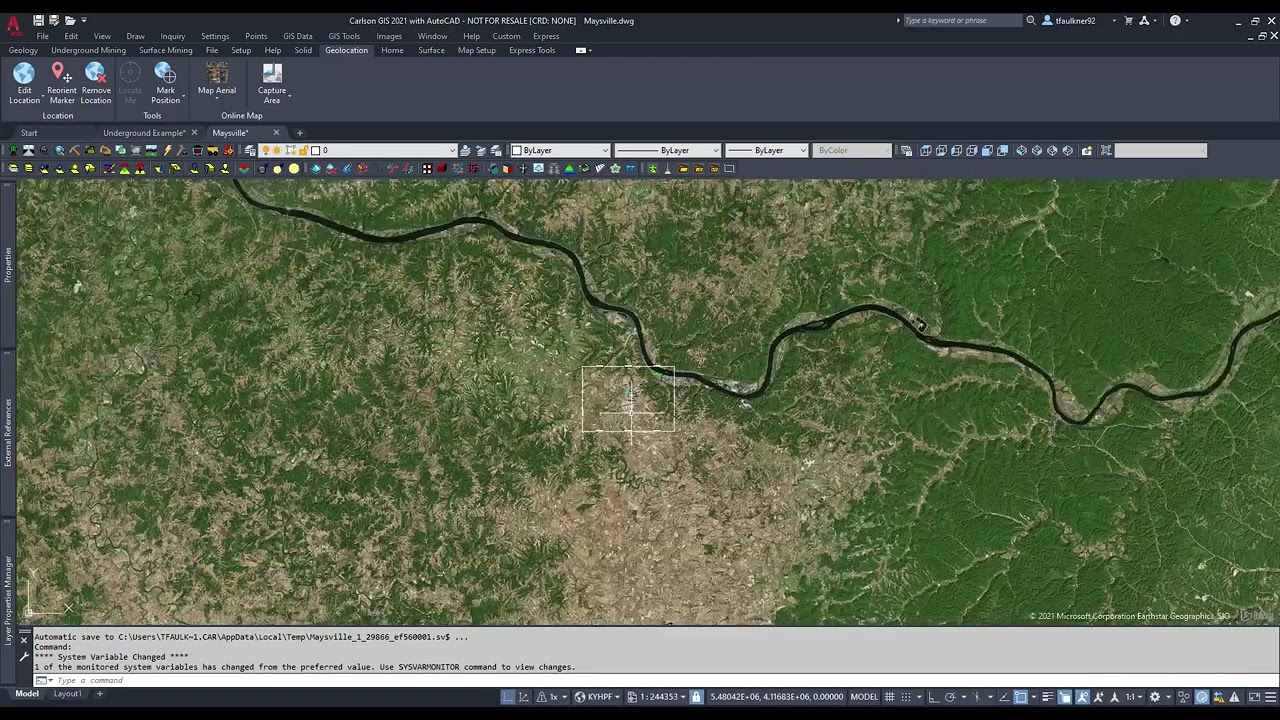Open the KYHPF coordinate system dropdown
The width and height of the screenshot is (1280, 720).
coord(597,697)
